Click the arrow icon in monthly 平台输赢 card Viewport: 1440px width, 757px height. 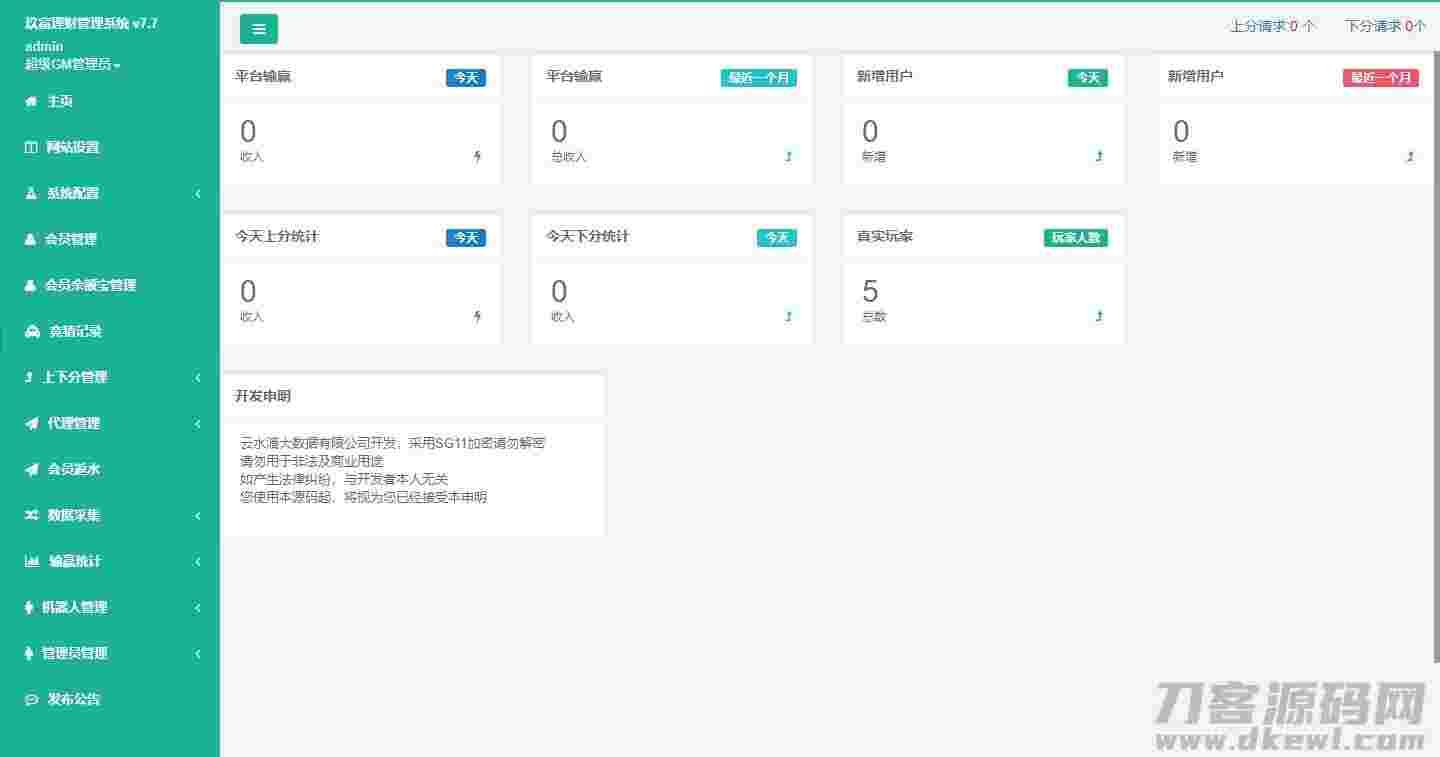click(x=788, y=156)
